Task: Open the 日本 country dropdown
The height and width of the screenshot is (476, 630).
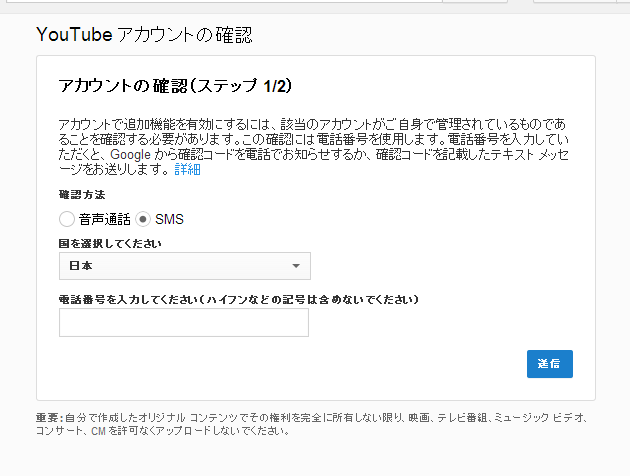Action: tap(185, 266)
